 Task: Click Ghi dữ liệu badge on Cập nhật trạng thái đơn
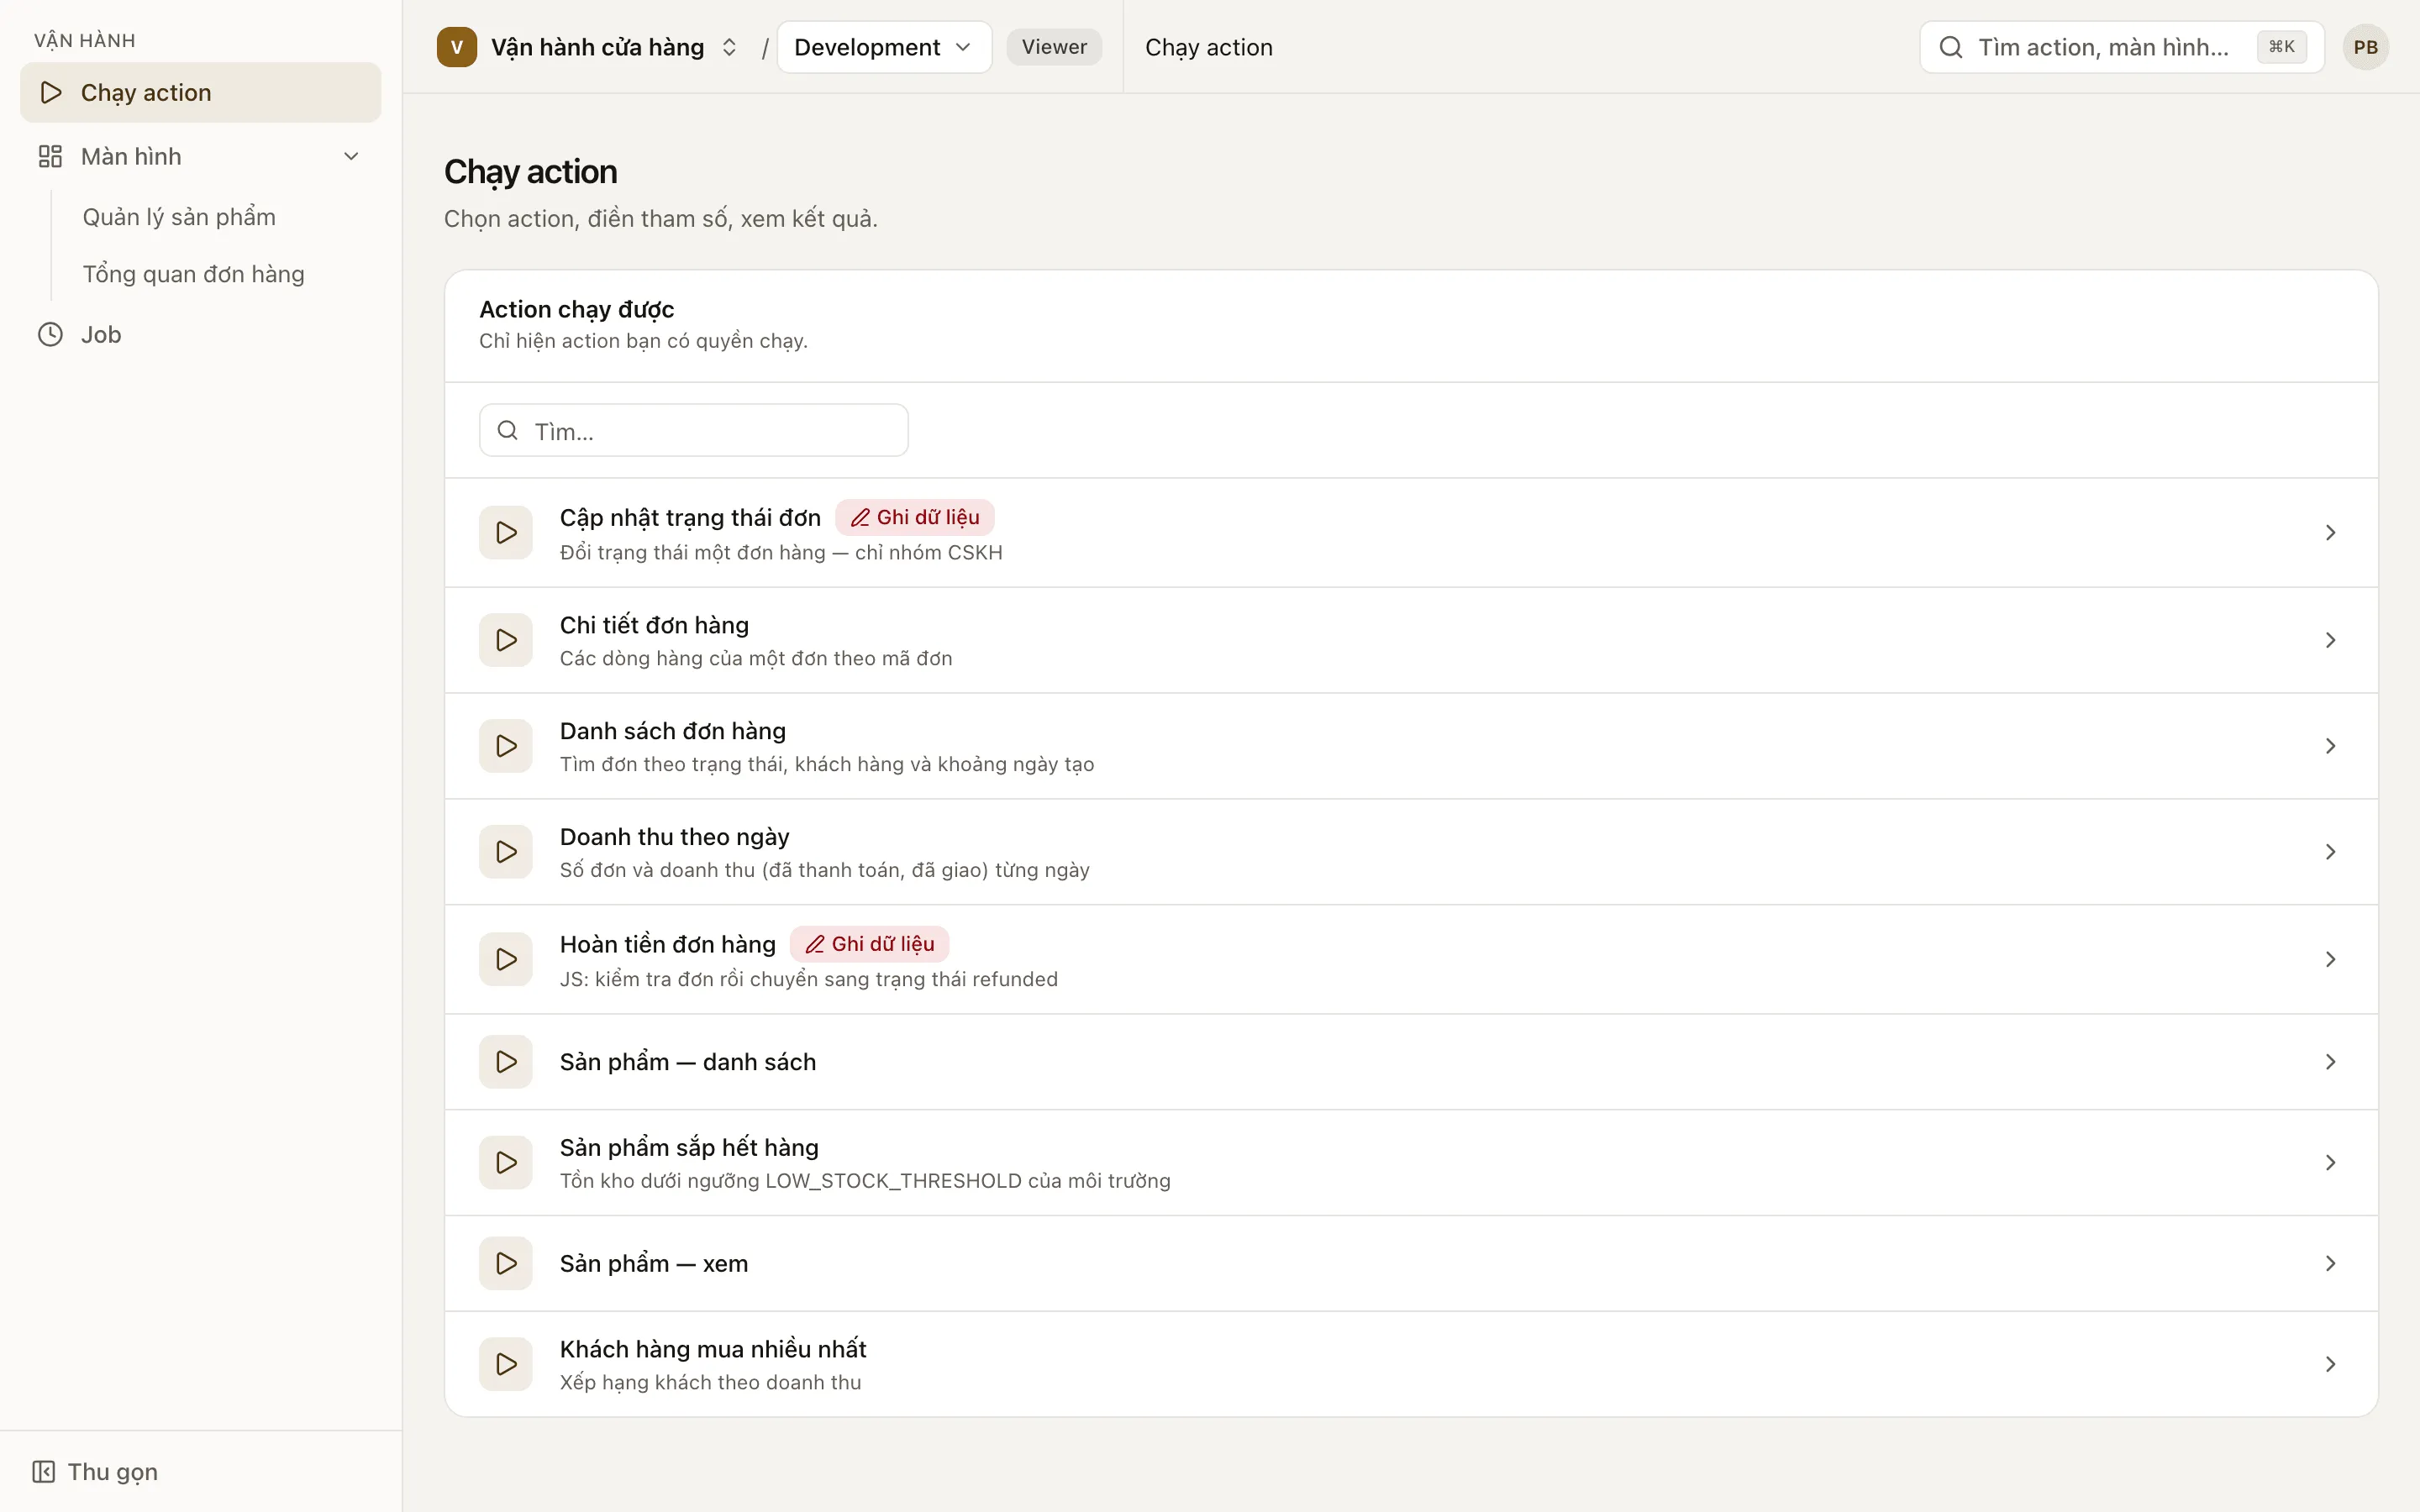(x=914, y=517)
